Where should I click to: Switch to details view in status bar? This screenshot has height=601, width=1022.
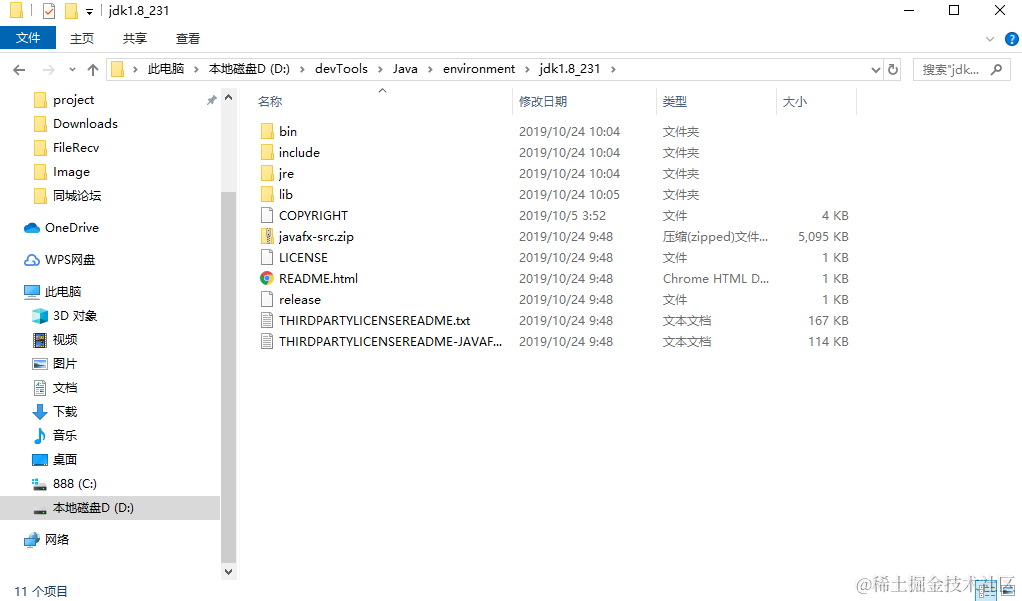pyautogui.click(x=986, y=591)
